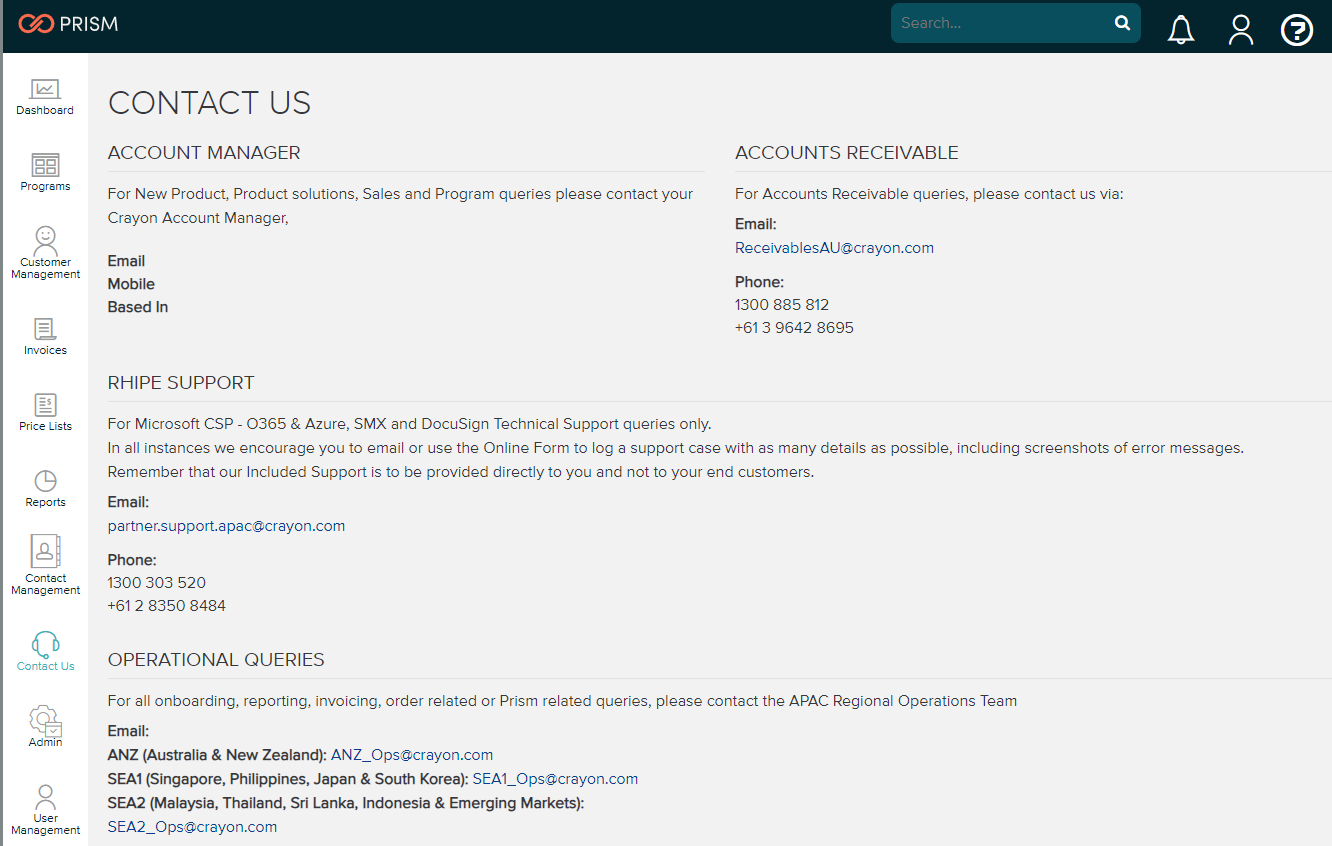Select the Reports sidebar icon
1332x846 pixels.
coord(45,487)
